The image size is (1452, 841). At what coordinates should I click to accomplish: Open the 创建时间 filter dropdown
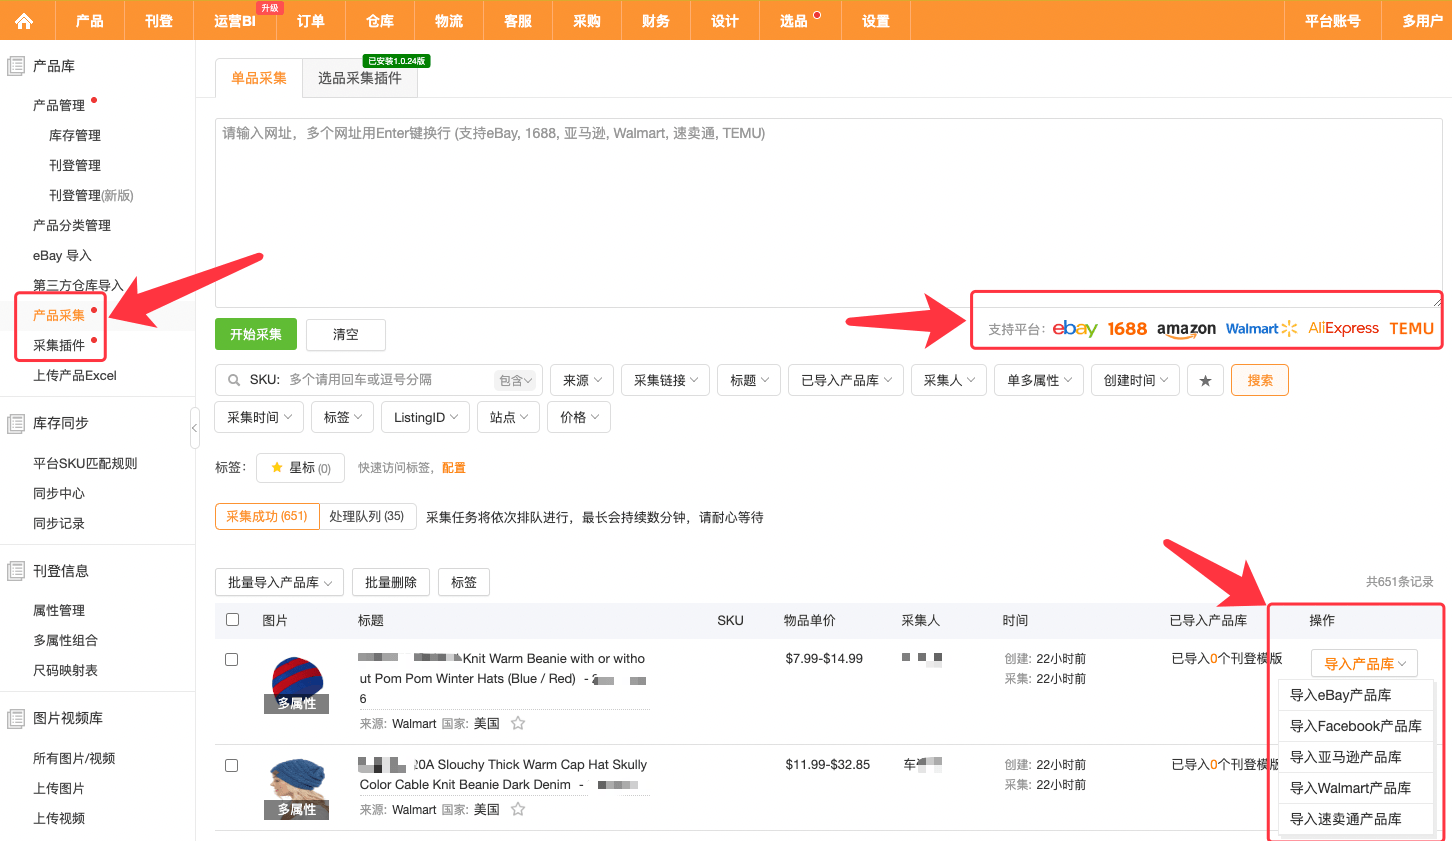point(1135,380)
